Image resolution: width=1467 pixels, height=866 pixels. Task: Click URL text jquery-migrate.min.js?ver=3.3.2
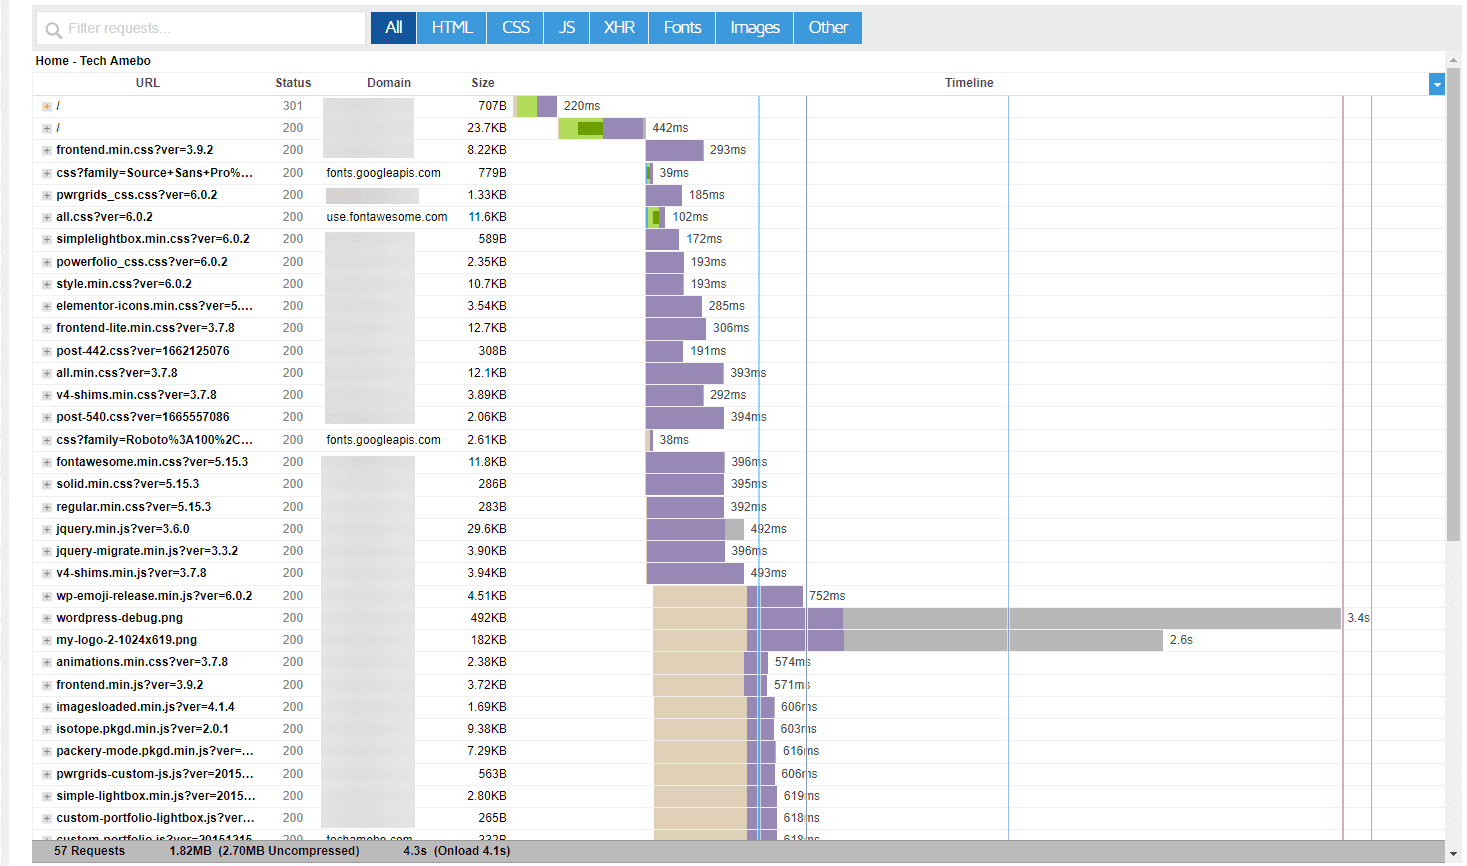147,551
